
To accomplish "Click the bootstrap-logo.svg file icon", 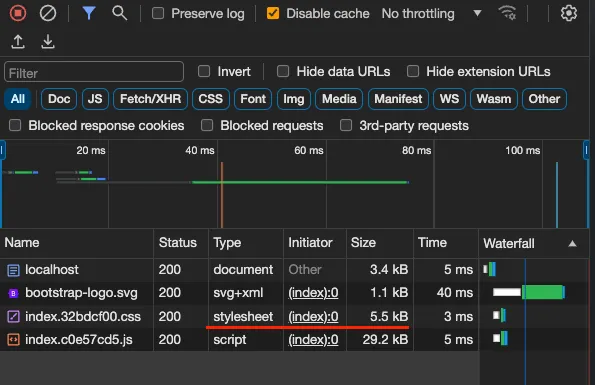I will tap(13, 293).
